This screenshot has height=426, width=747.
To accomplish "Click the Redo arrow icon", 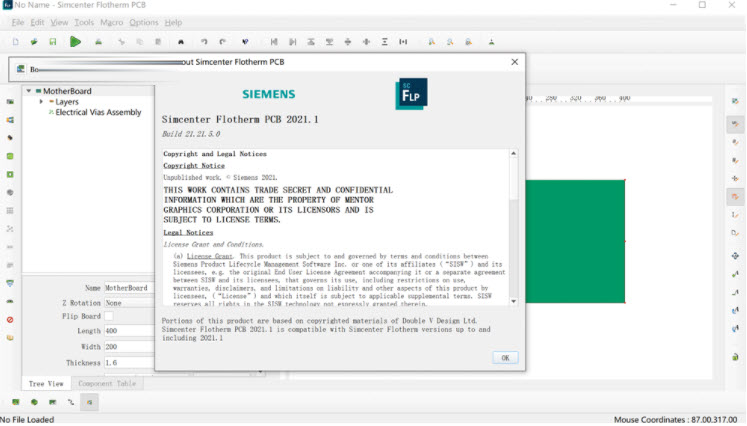I will [x=222, y=42].
